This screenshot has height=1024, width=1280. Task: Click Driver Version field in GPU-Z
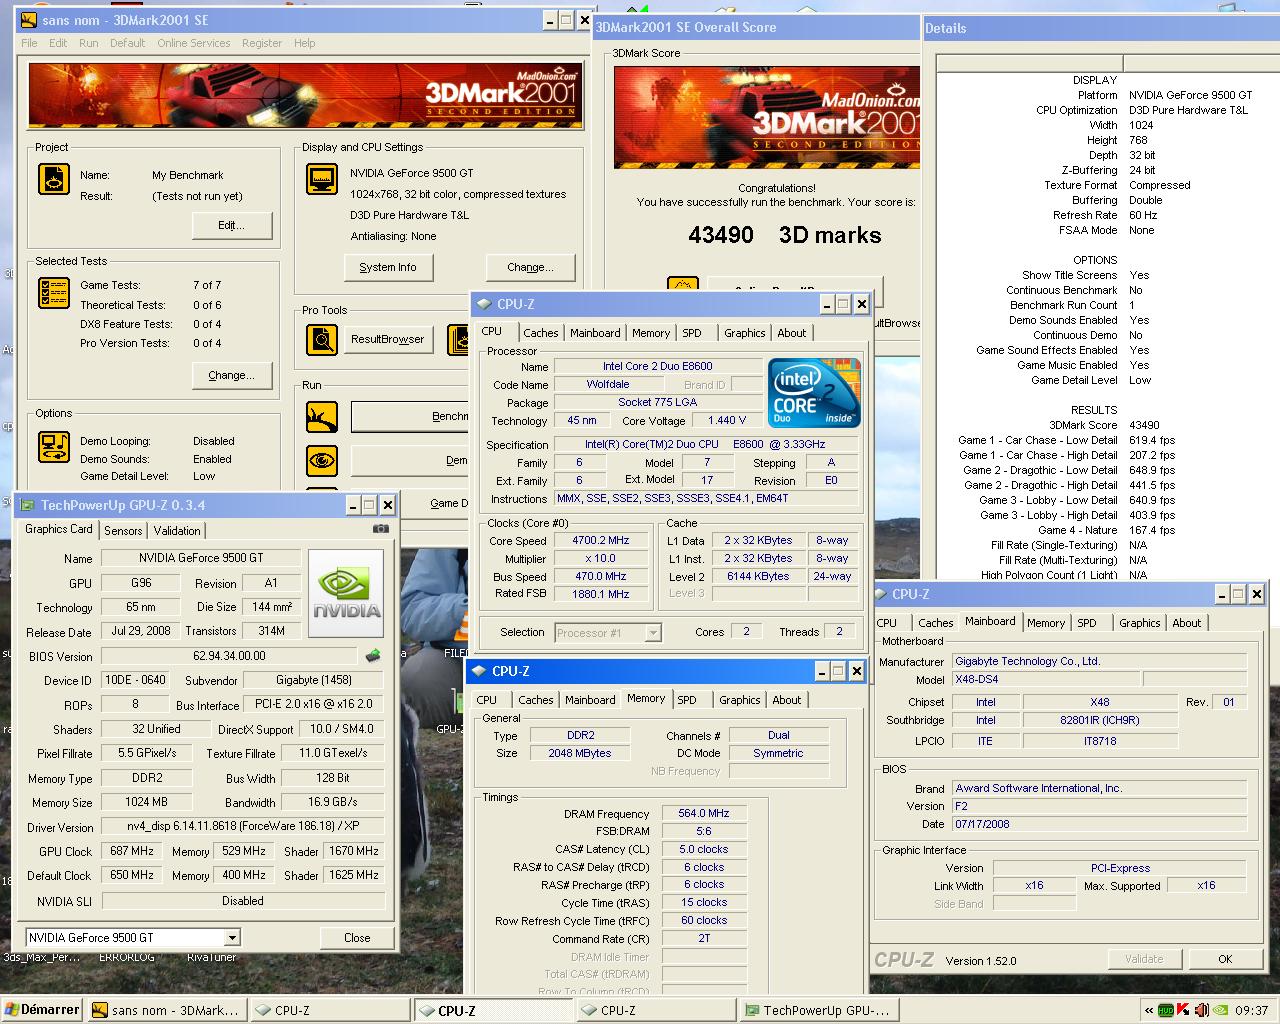click(x=243, y=827)
